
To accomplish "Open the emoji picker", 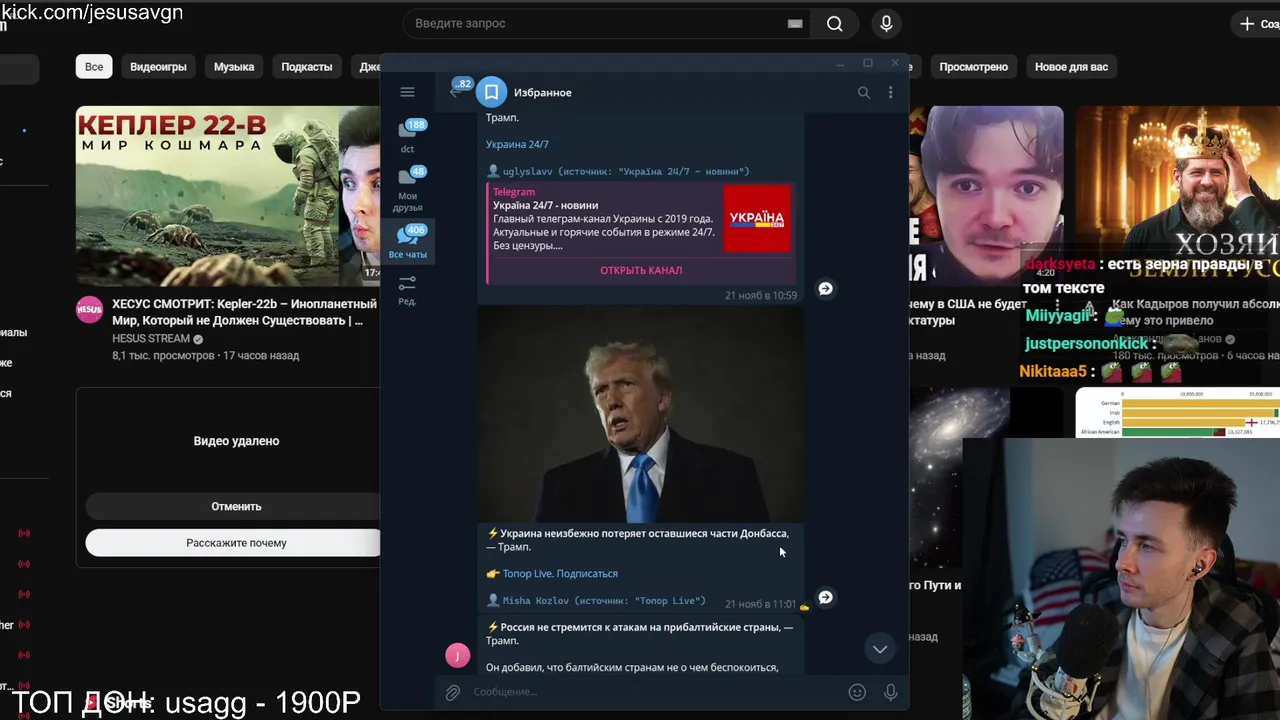I will 857,692.
